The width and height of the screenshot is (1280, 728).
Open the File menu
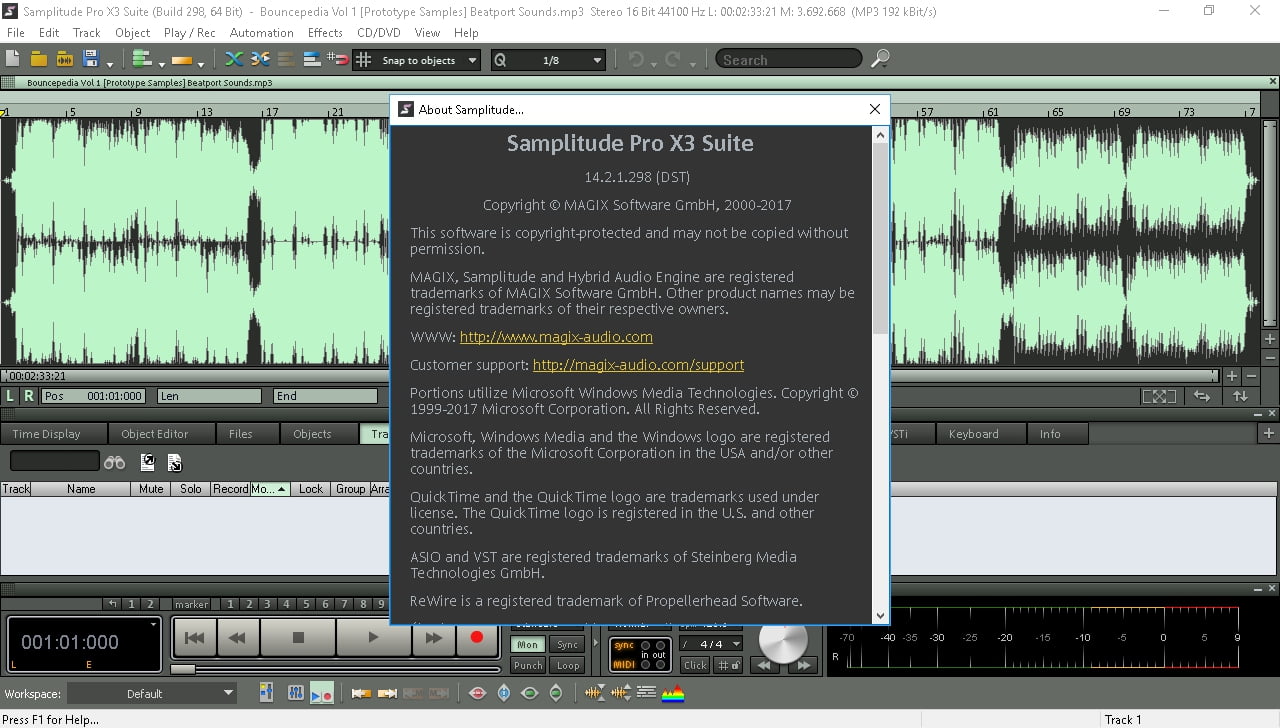(x=15, y=32)
